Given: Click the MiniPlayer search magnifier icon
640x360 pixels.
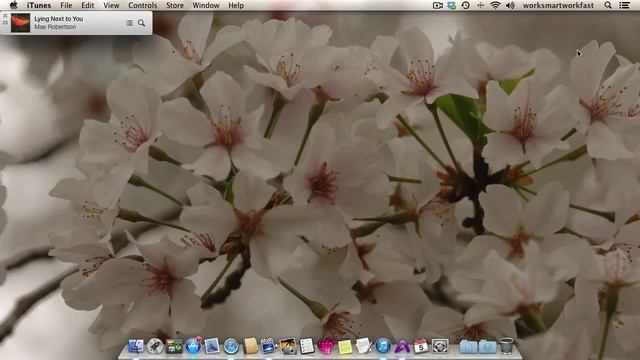Looking at the screenshot, I should pyautogui.click(x=141, y=23).
